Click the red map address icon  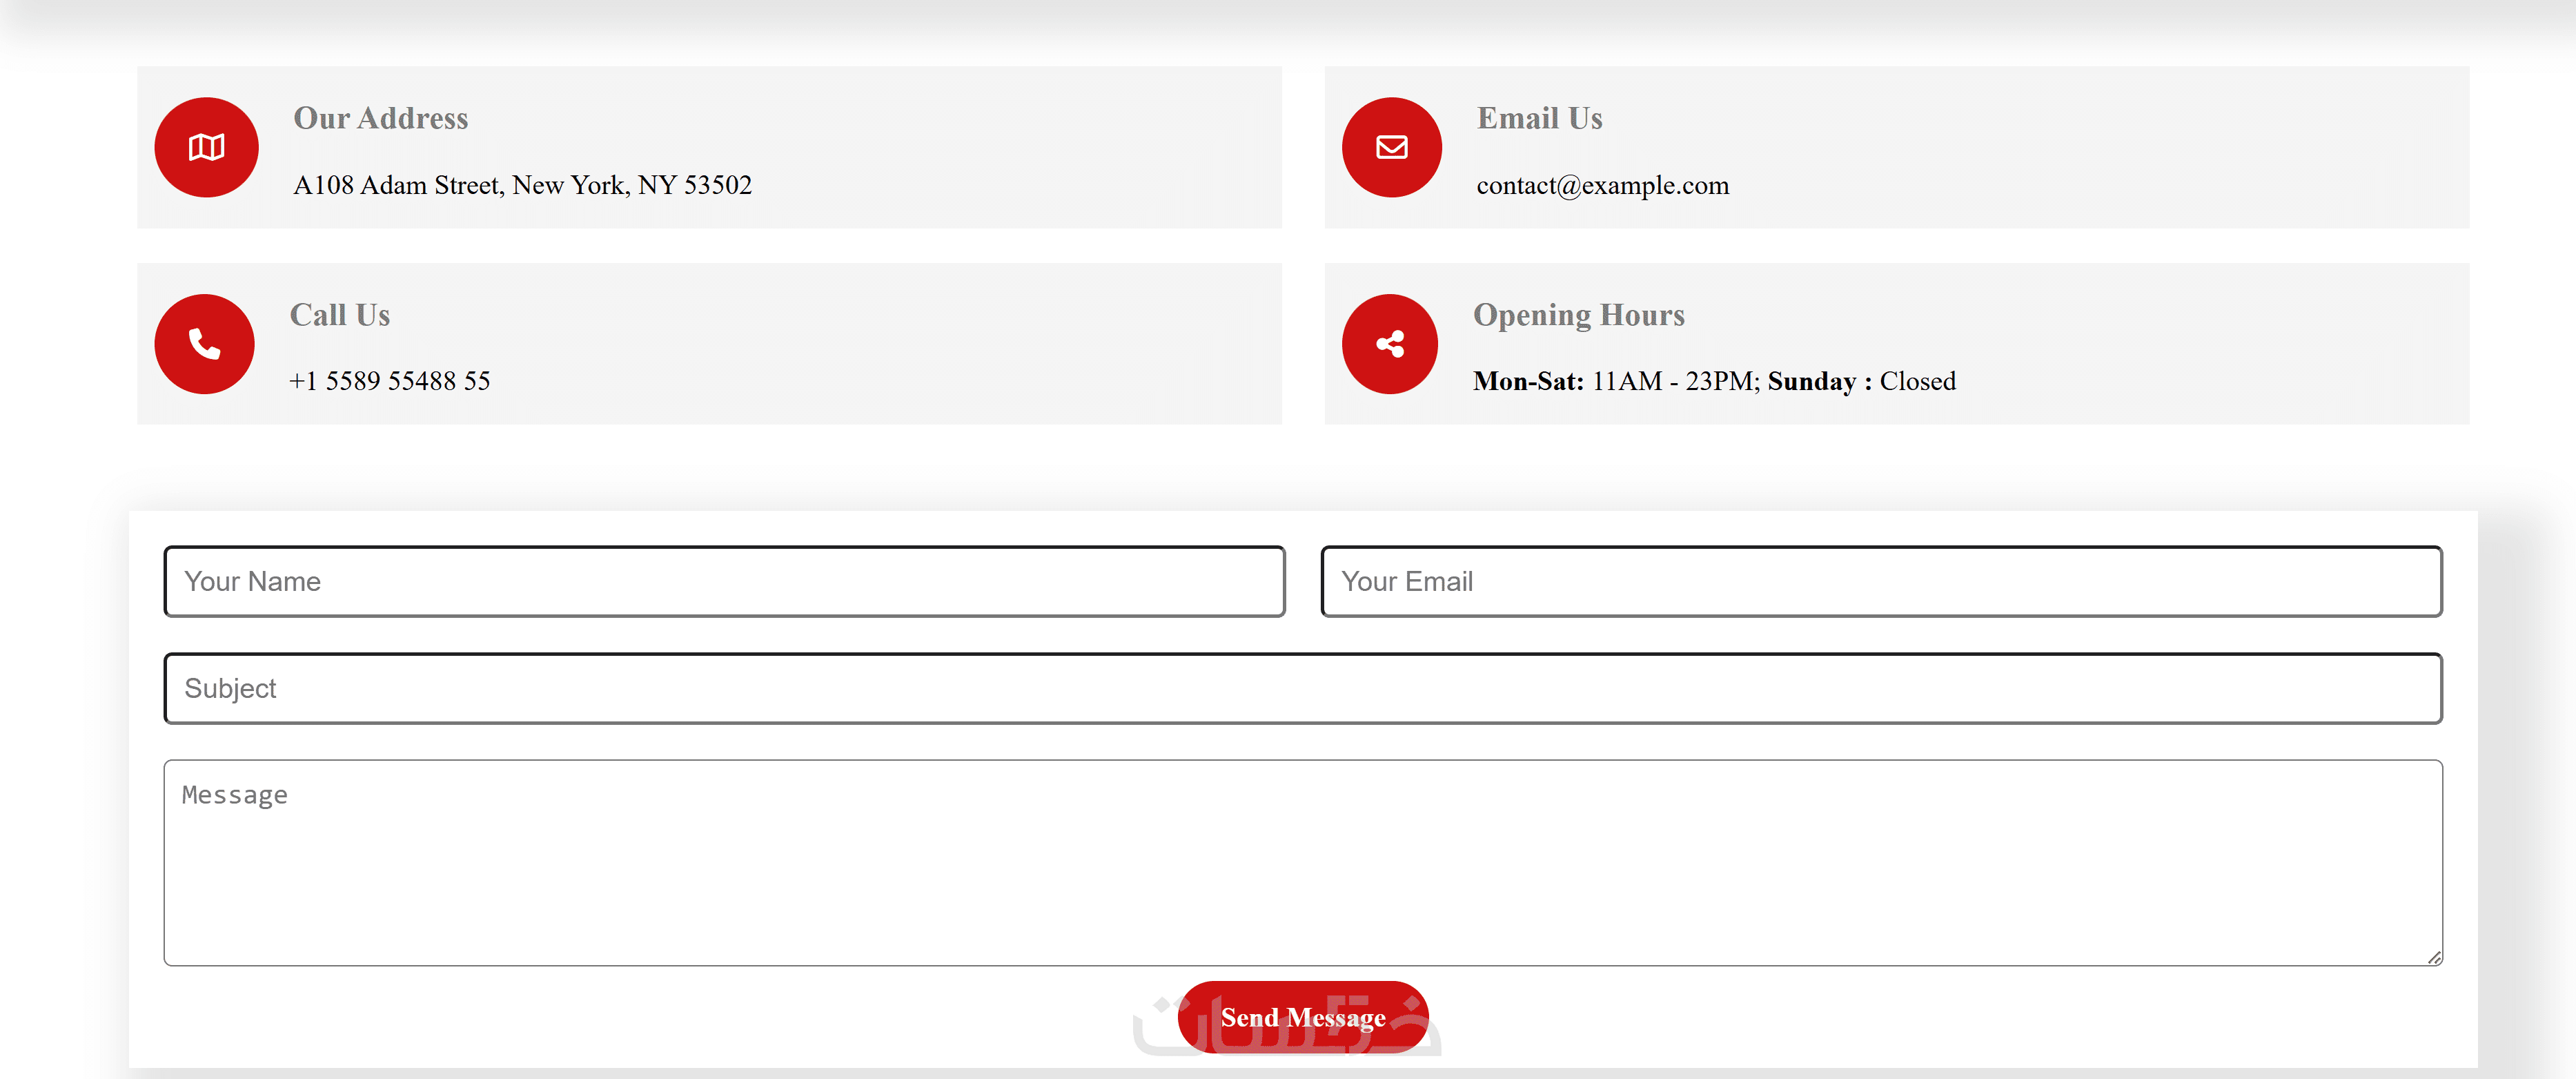pos(206,147)
